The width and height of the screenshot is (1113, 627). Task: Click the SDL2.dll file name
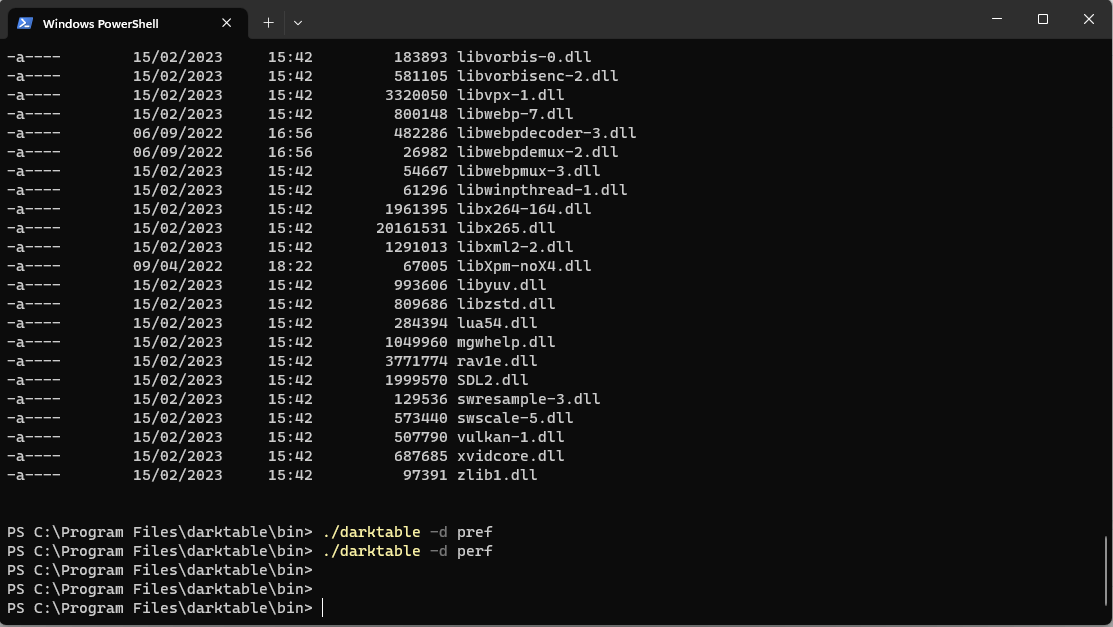point(493,380)
